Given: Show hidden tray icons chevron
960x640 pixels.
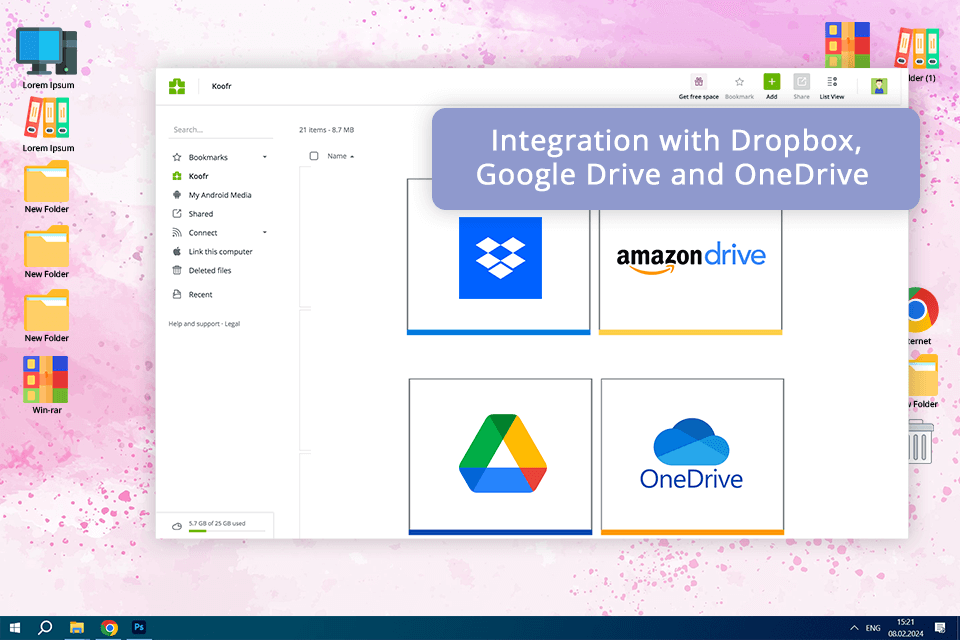Looking at the screenshot, I should pyautogui.click(x=854, y=628).
